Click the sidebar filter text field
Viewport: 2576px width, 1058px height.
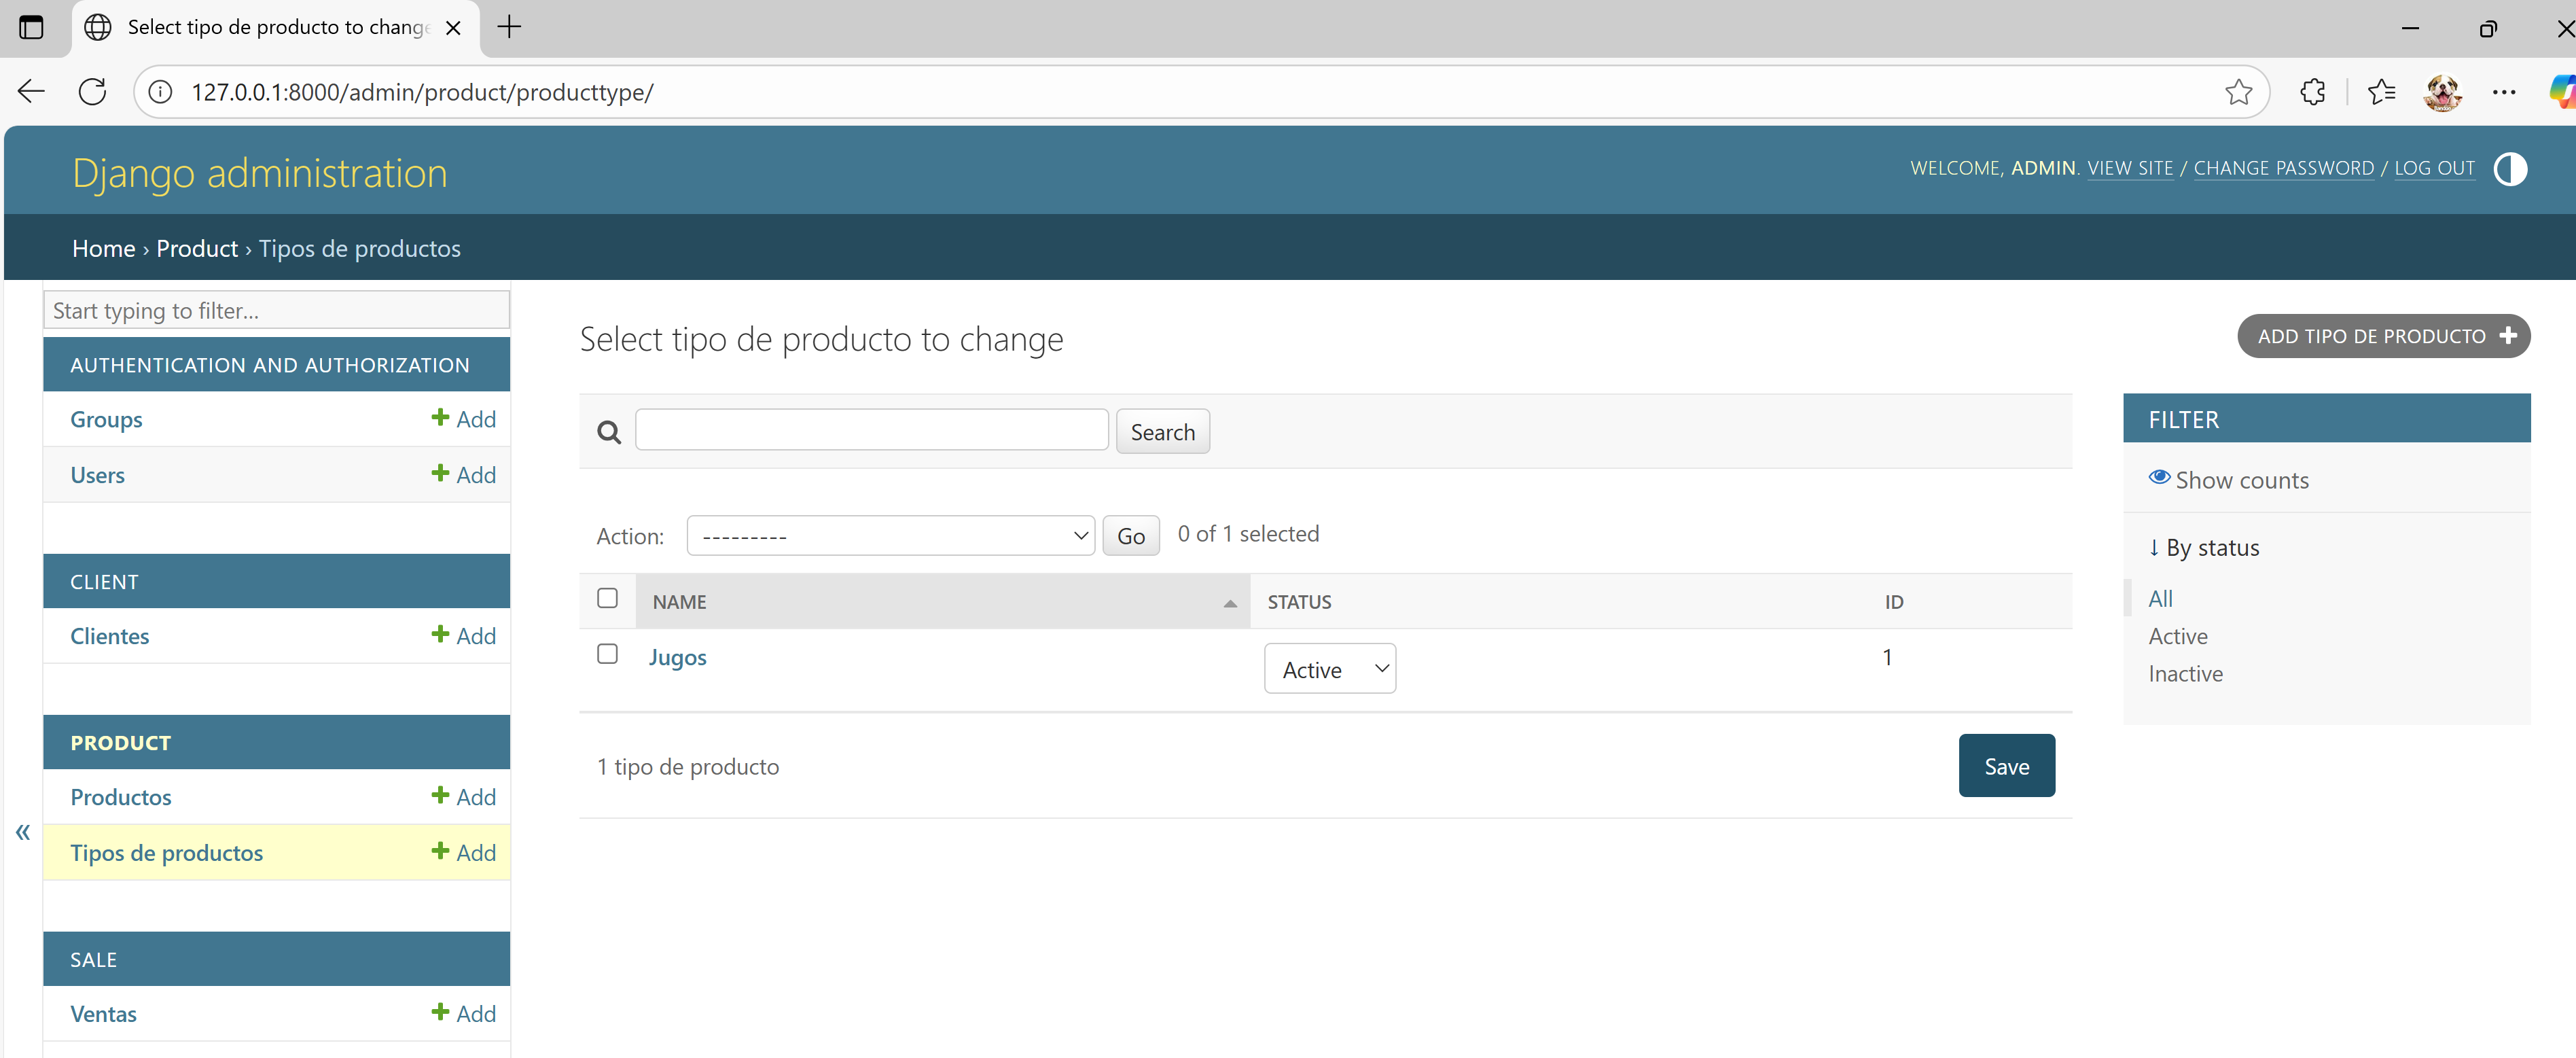(x=276, y=311)
